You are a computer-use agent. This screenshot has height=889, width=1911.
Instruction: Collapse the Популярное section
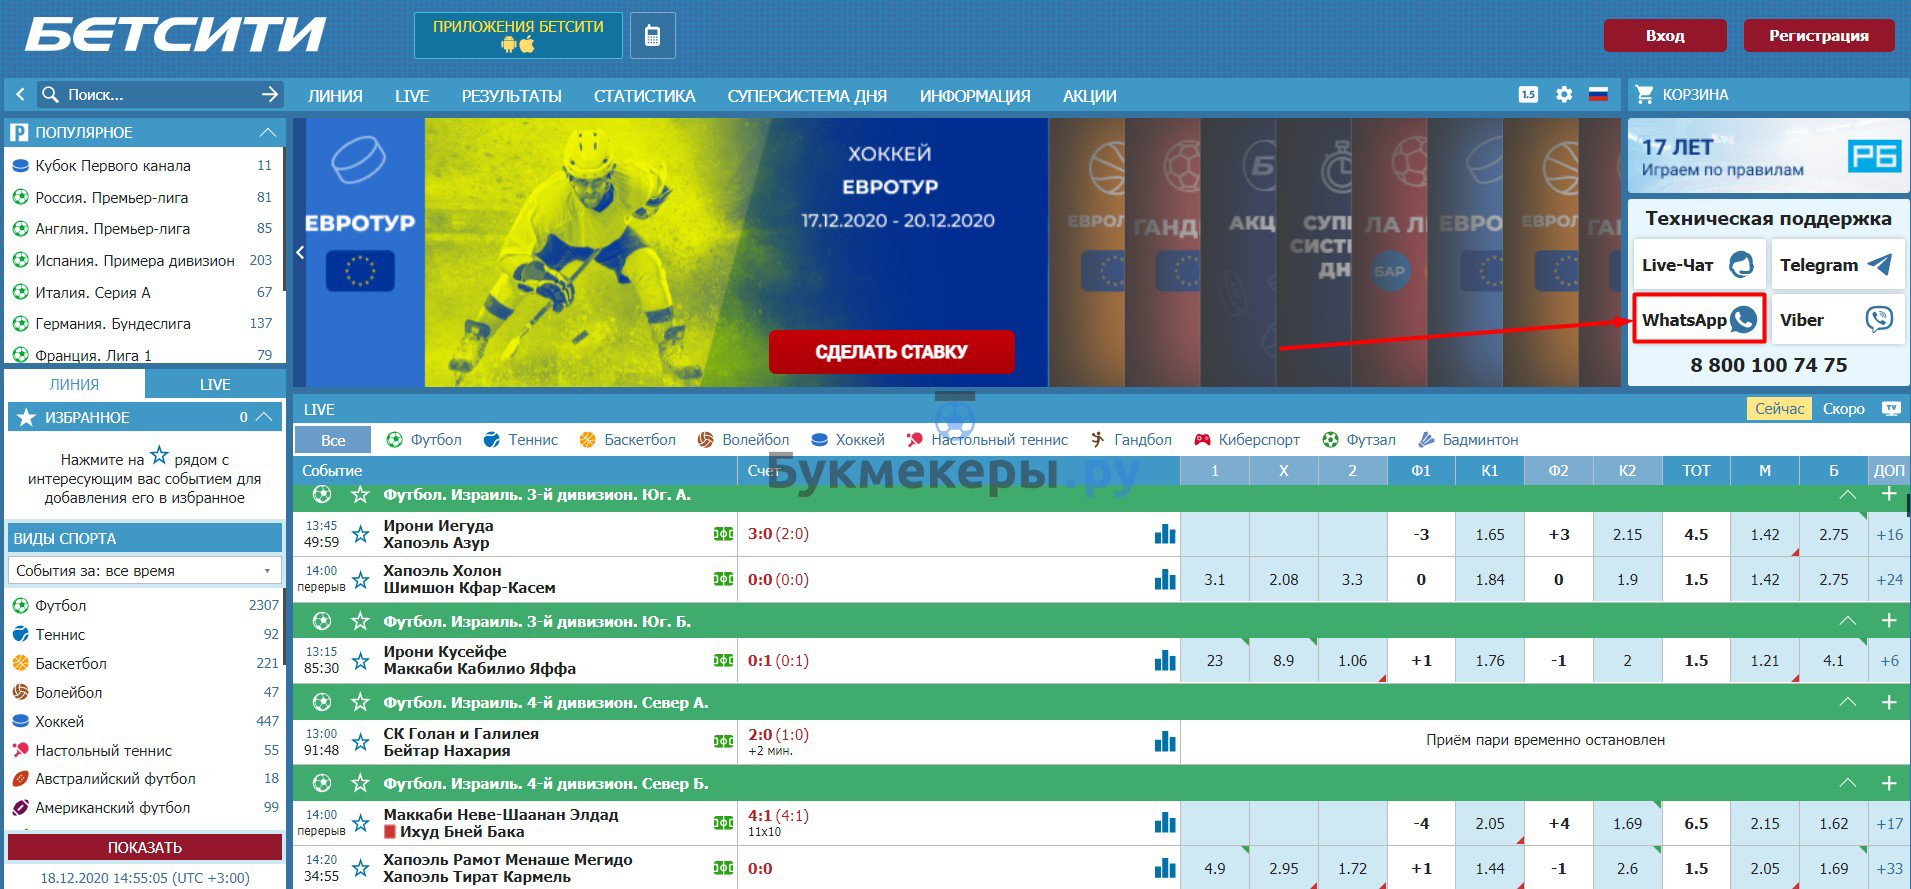coord(267,132)
